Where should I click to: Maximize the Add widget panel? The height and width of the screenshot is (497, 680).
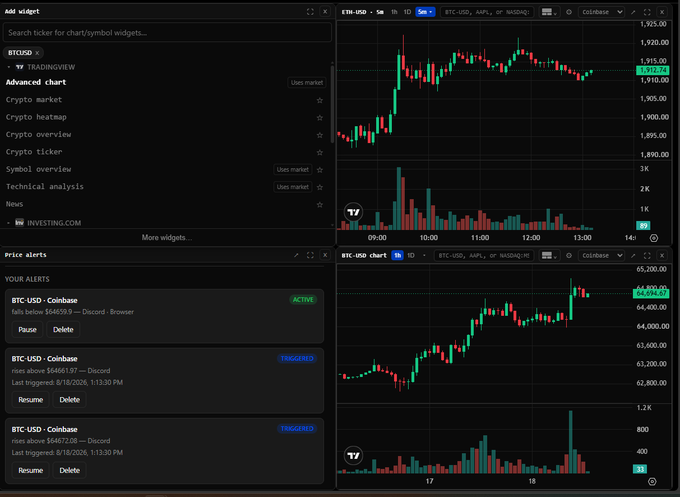coord(310,12)
